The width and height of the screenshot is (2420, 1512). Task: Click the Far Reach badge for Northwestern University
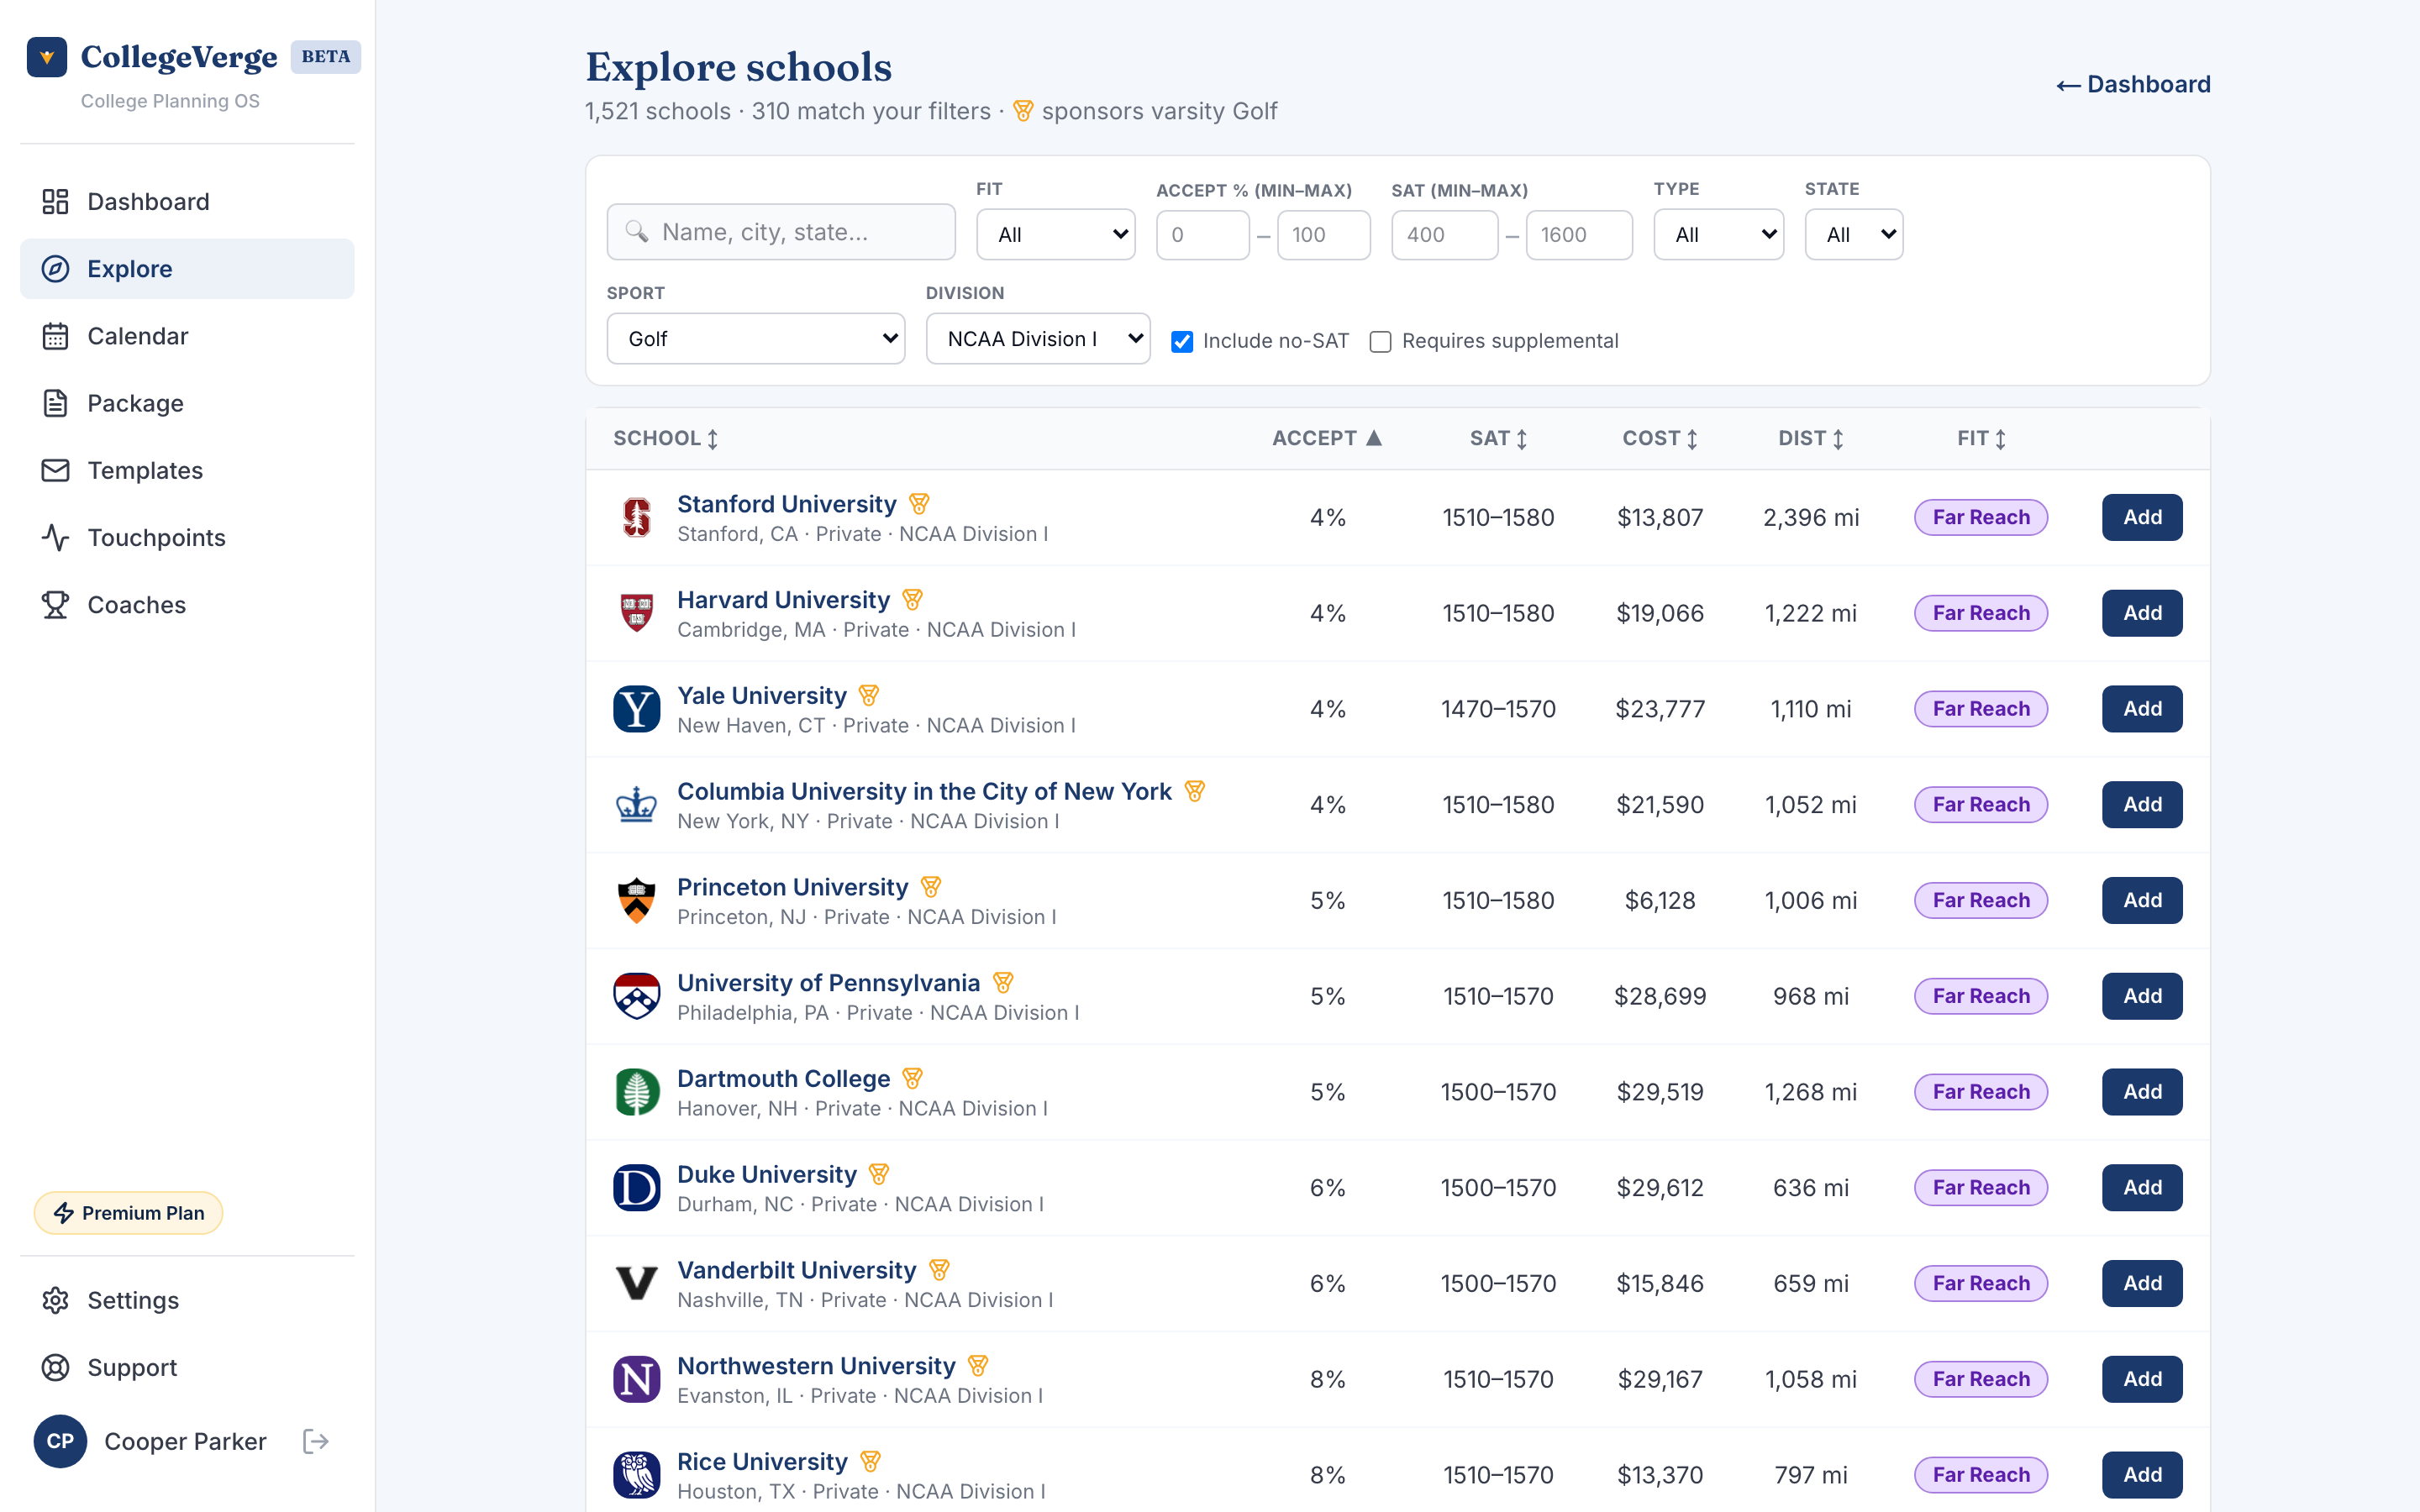[x=1980, y=1379]
